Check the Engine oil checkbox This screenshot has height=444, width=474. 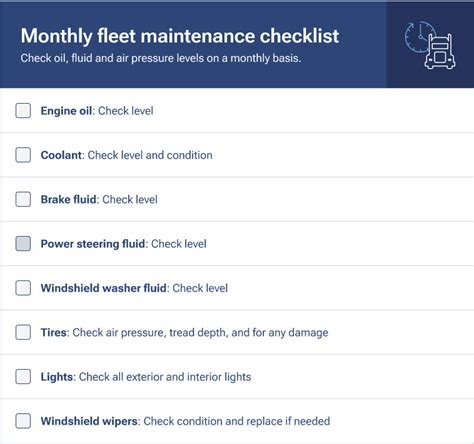(23, 111)
